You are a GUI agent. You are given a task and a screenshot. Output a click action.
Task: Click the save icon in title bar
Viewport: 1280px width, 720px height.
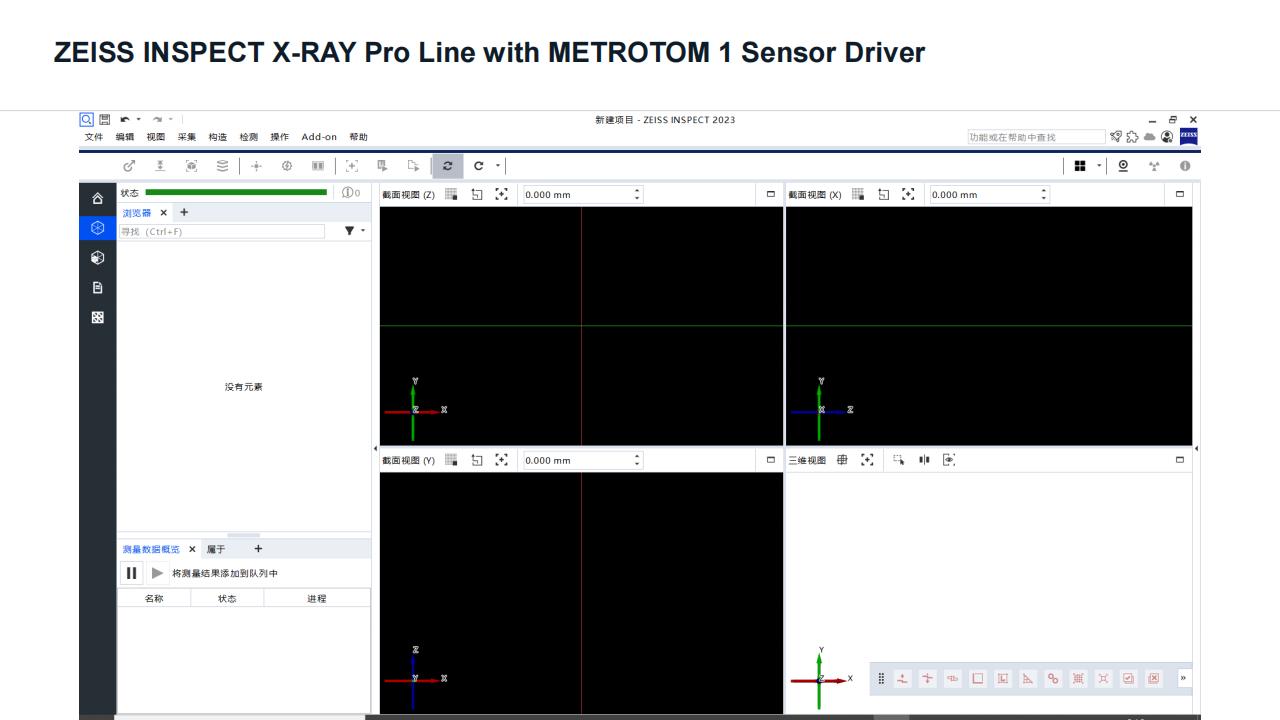104,120
